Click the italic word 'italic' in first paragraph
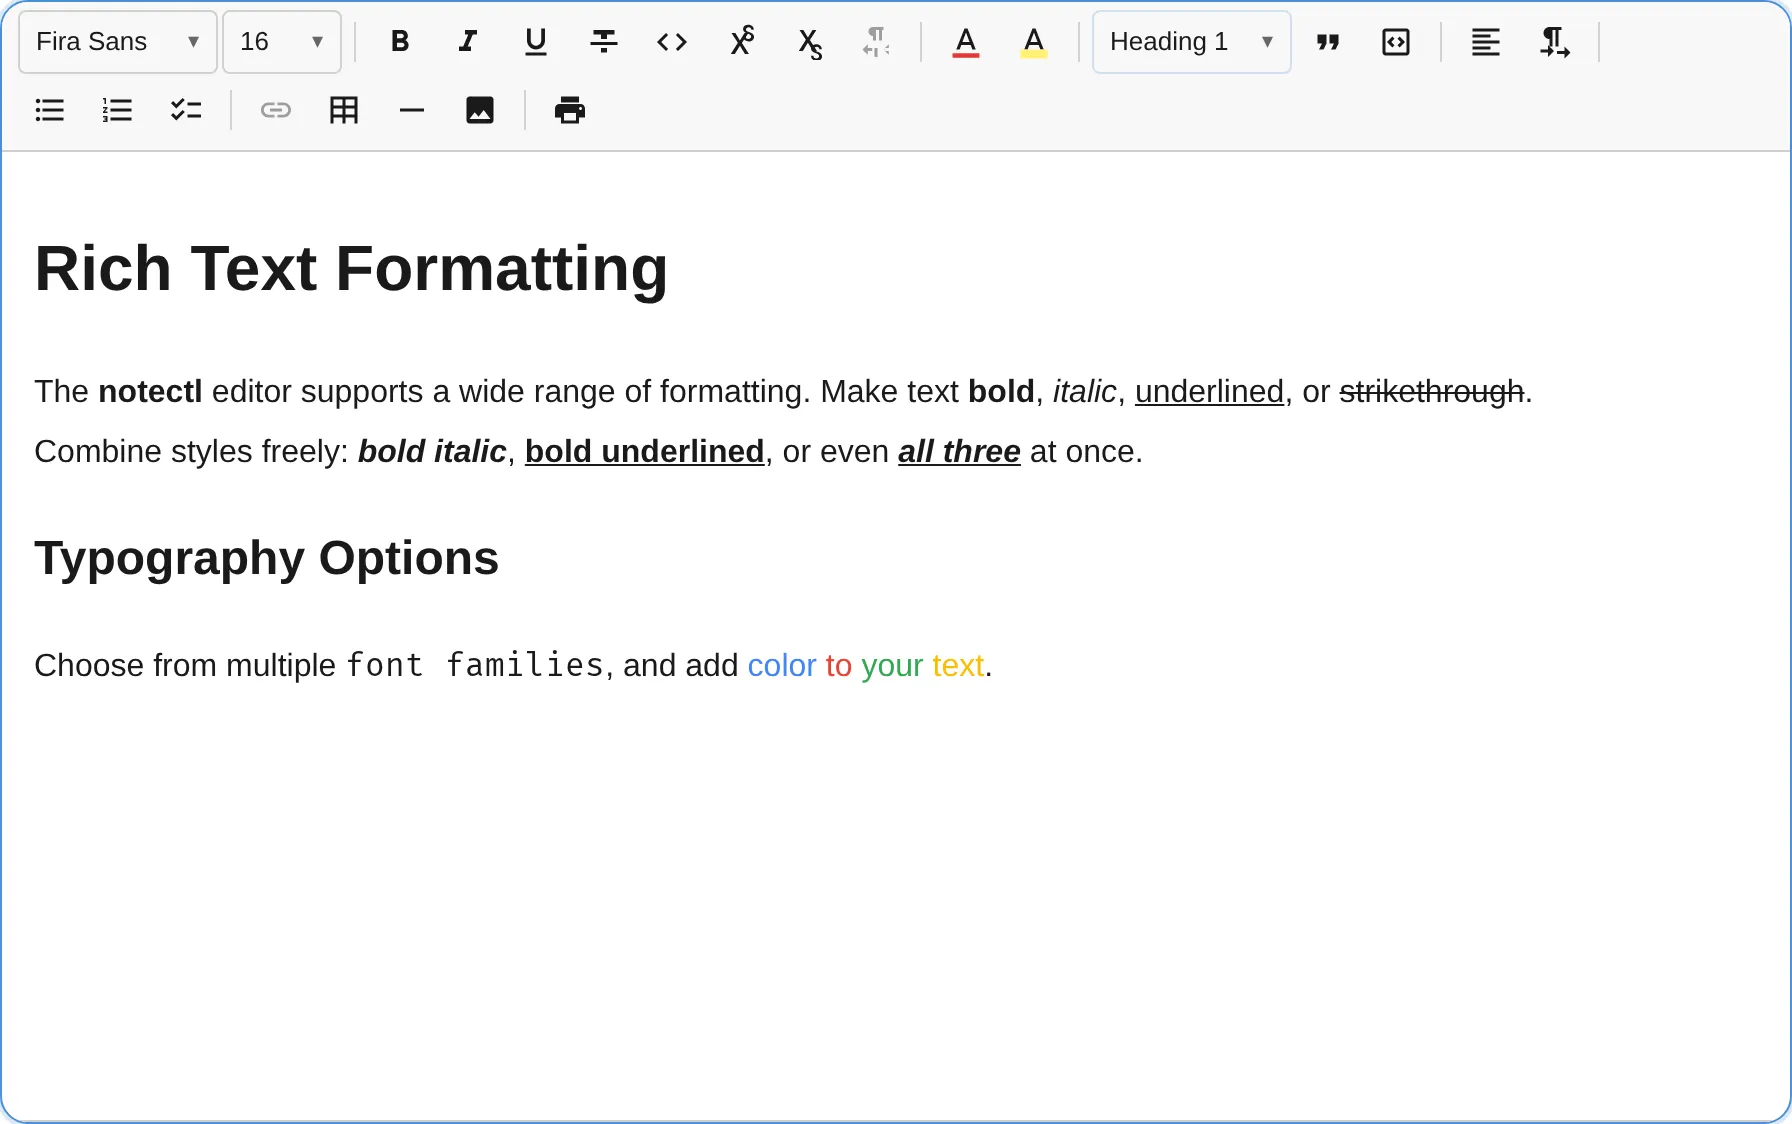 (x=1084, y=391)
